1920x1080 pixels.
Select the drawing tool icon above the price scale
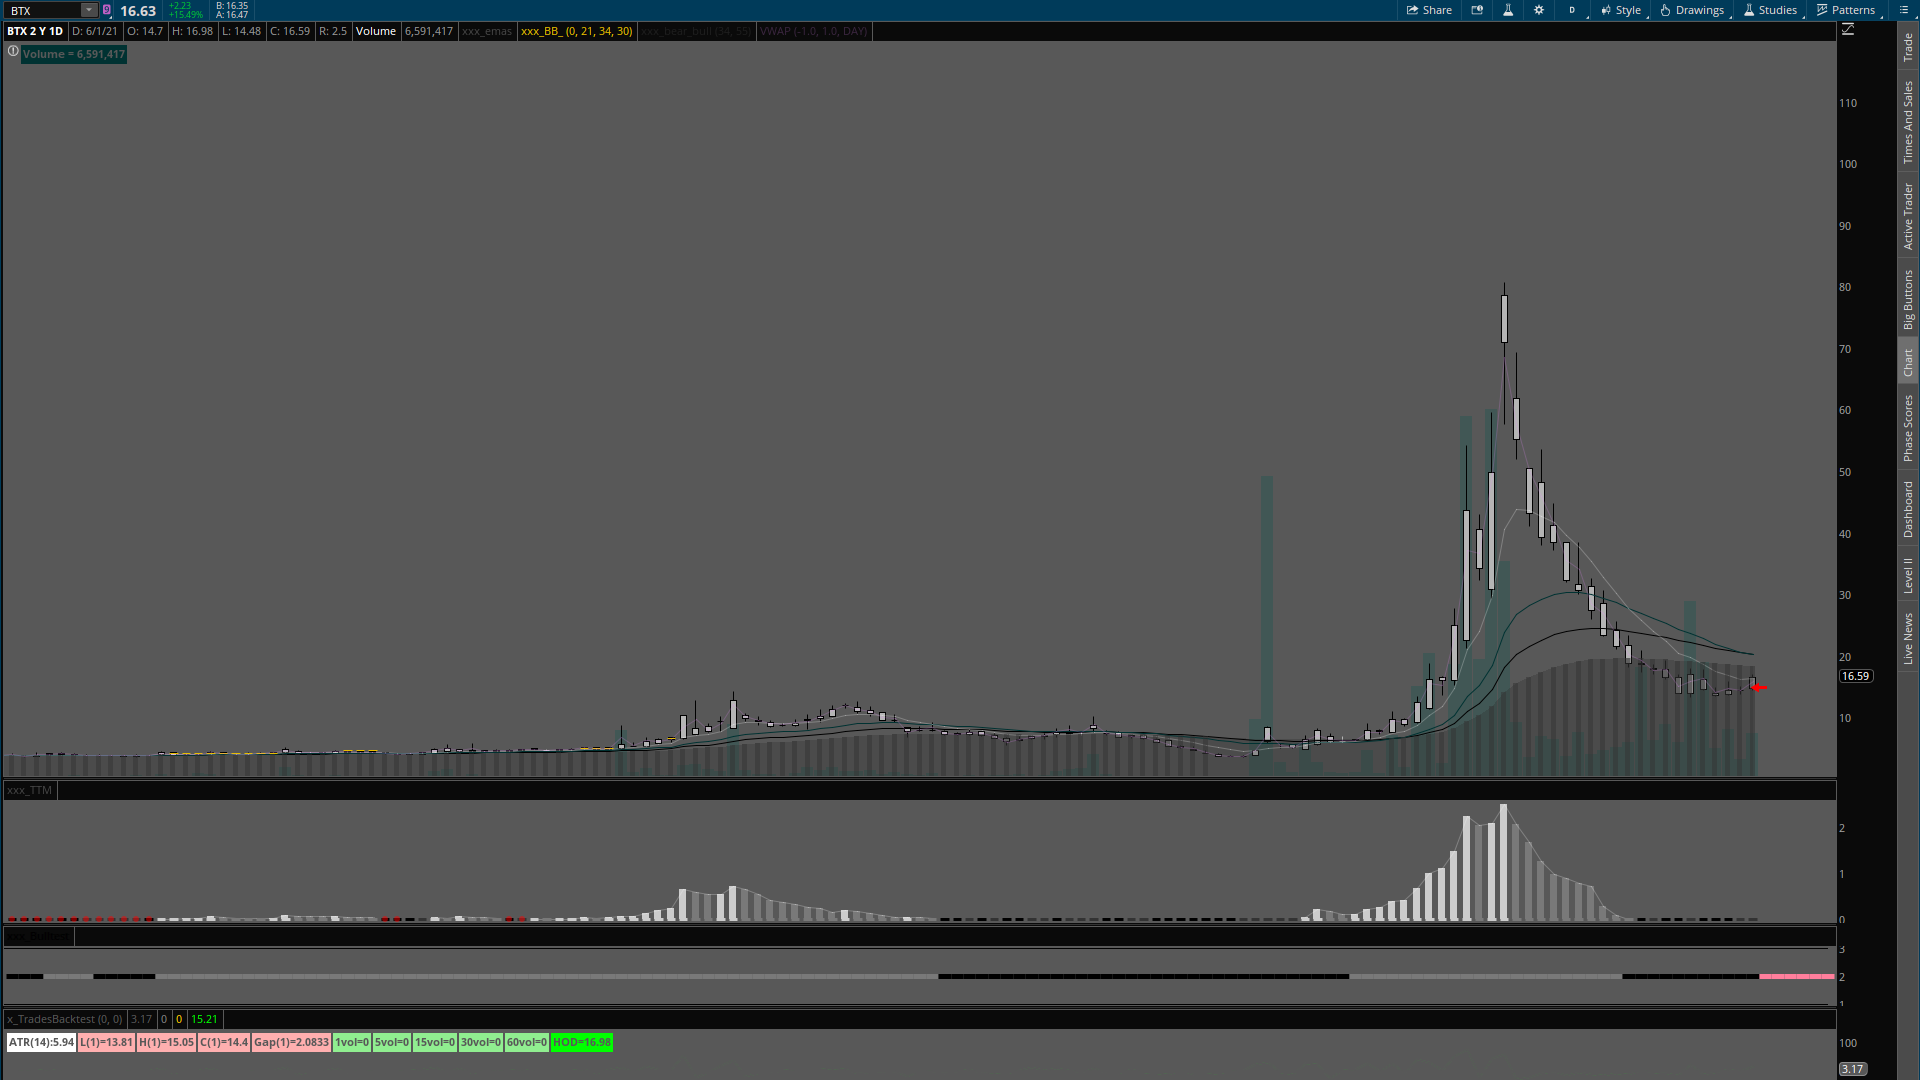click(x=1849, y=29)
